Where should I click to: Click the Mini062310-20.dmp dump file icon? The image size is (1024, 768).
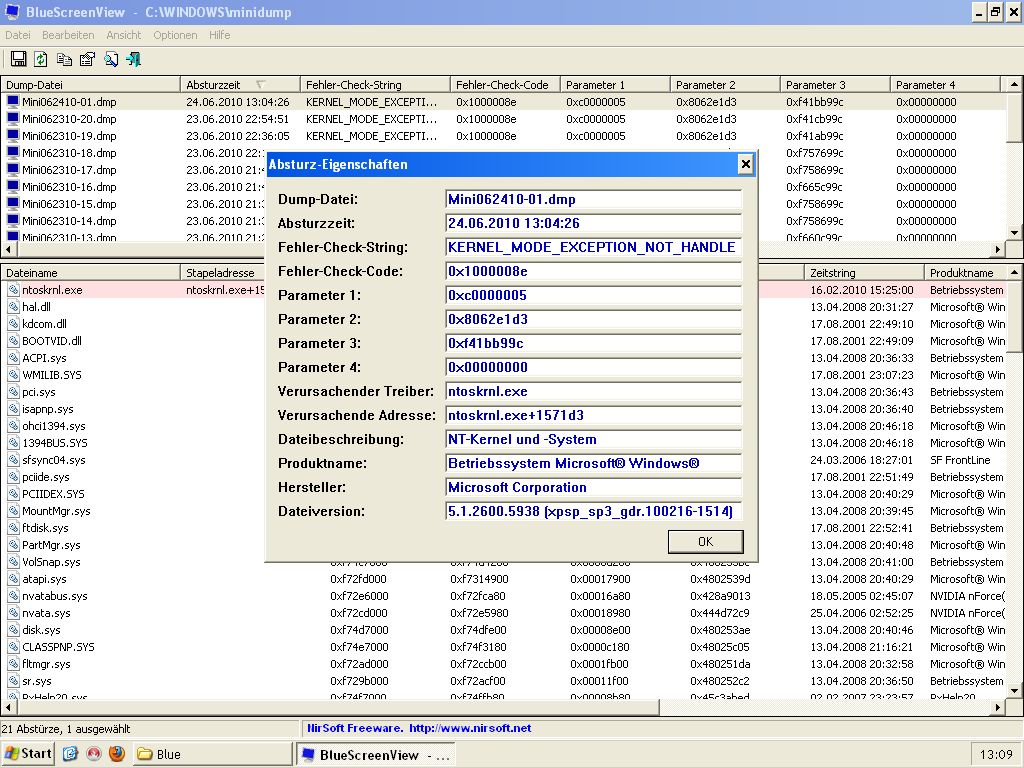point(12,119)
